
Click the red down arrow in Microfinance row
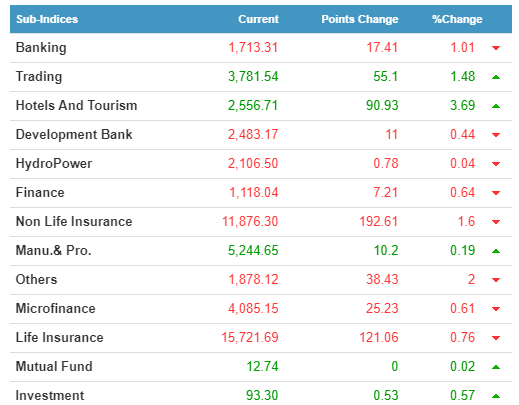click(x=496, y=309)
